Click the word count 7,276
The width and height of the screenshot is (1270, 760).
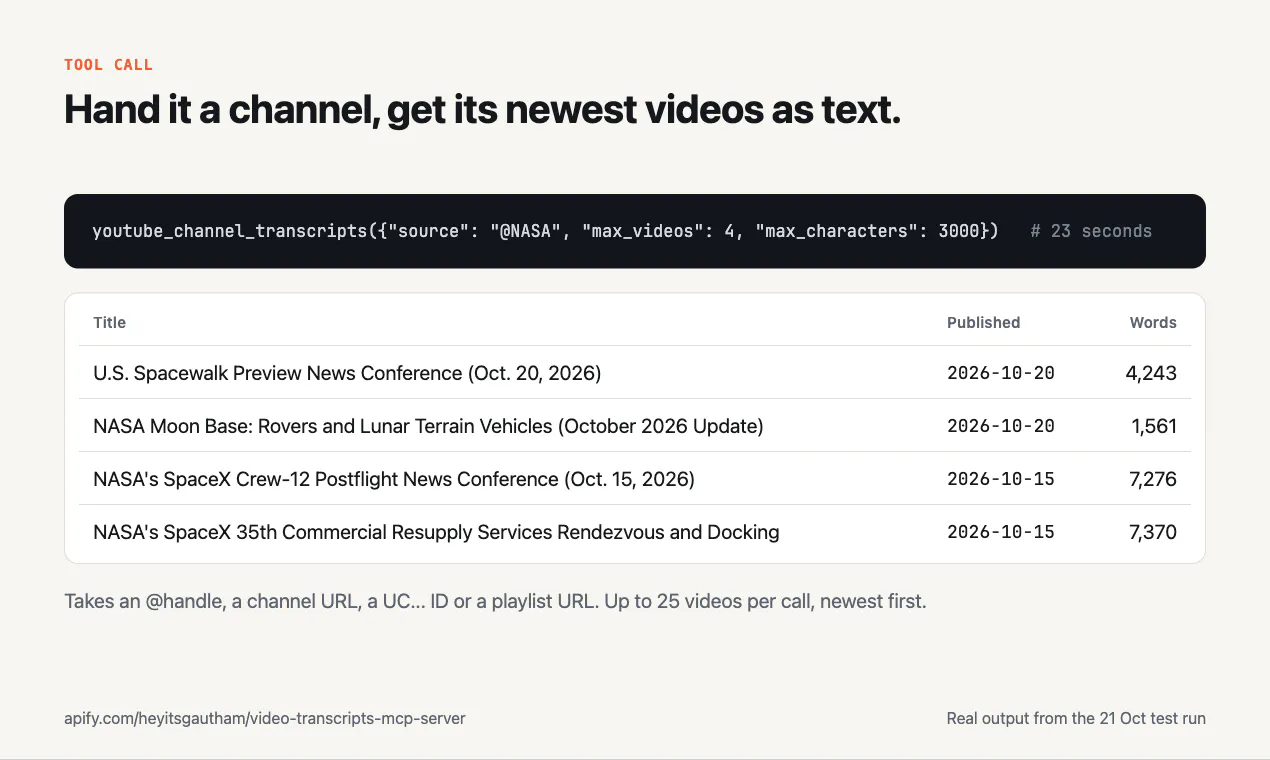1152,479
